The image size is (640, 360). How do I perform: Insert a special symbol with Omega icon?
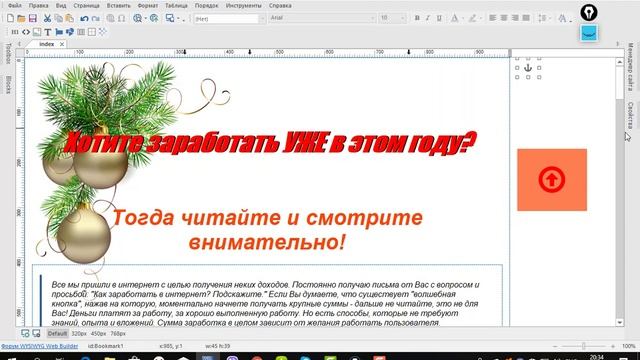(122, 18)
